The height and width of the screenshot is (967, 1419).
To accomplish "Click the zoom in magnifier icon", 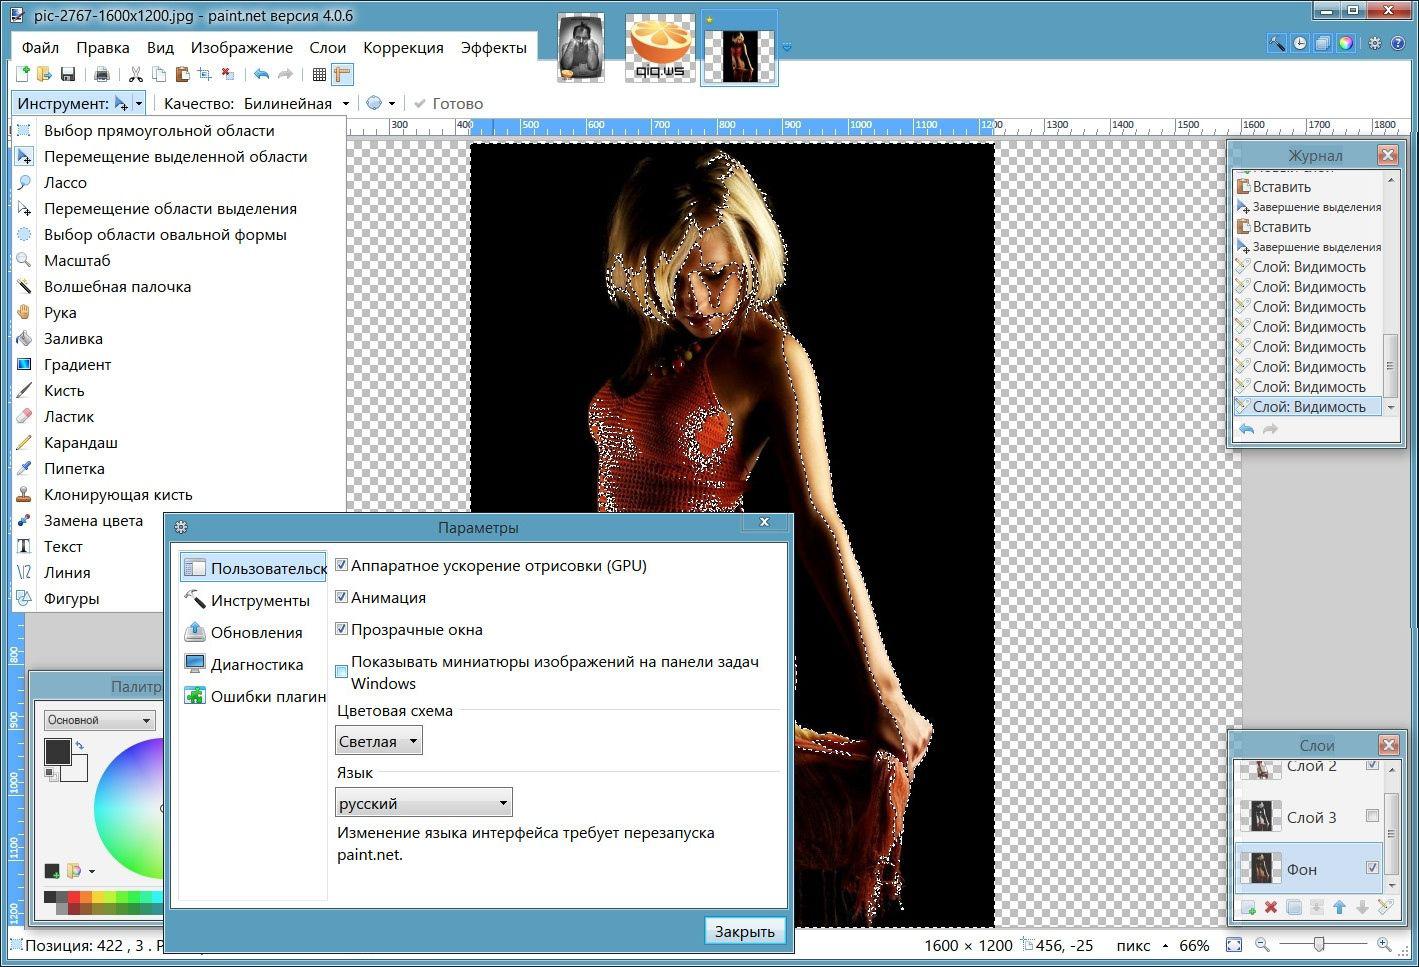I will [x=1384, y=944].
